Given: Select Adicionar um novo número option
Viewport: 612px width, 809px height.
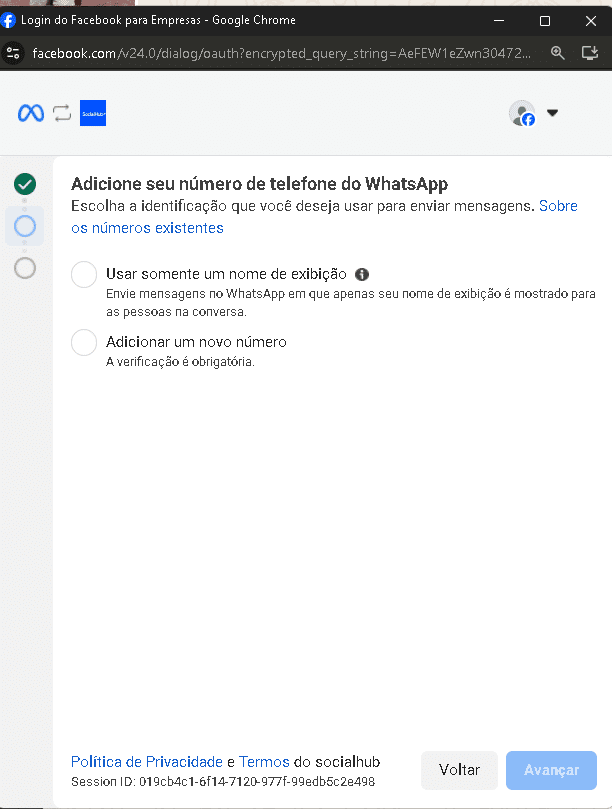Looking at the screenshot, I should (x=84, y=342).
